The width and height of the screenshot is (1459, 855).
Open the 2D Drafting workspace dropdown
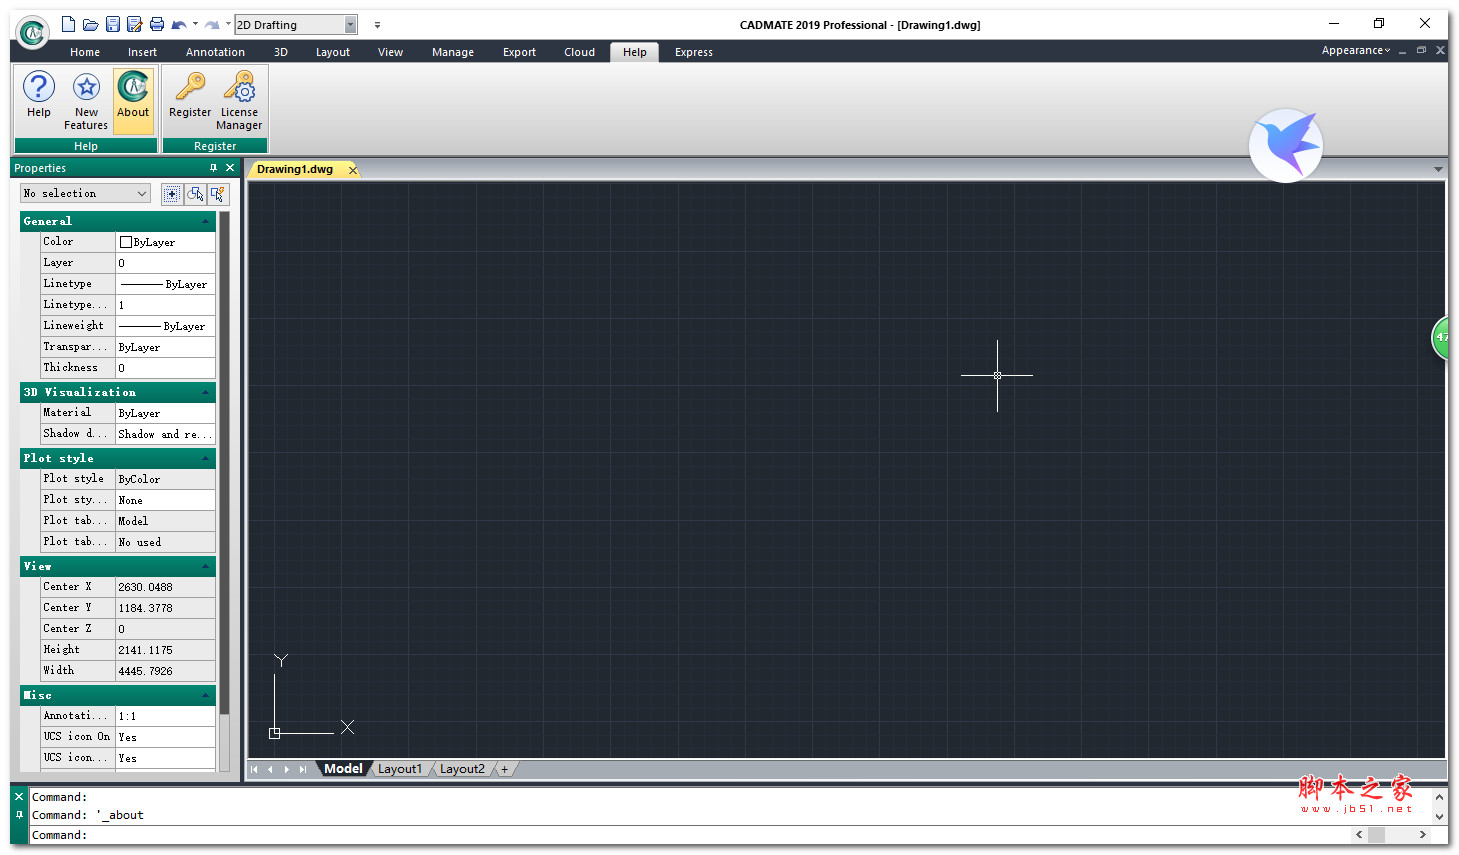350,25
